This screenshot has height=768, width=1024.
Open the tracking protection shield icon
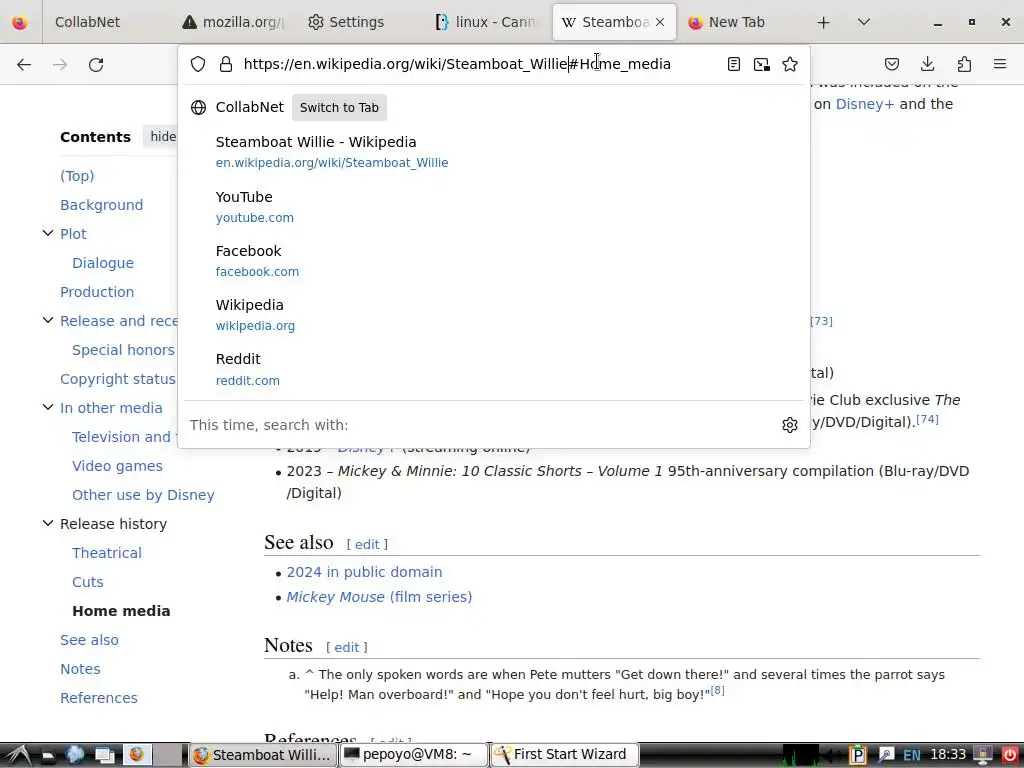tap(198, 64)
